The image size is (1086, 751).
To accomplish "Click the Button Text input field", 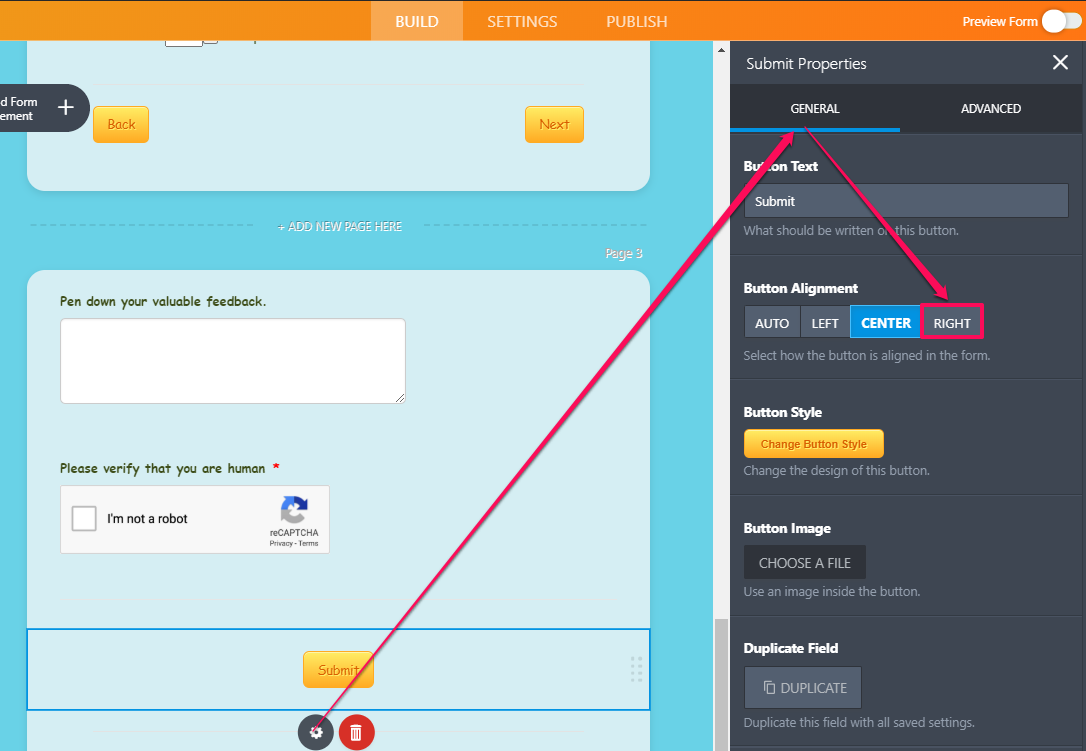I will point(906,201).
